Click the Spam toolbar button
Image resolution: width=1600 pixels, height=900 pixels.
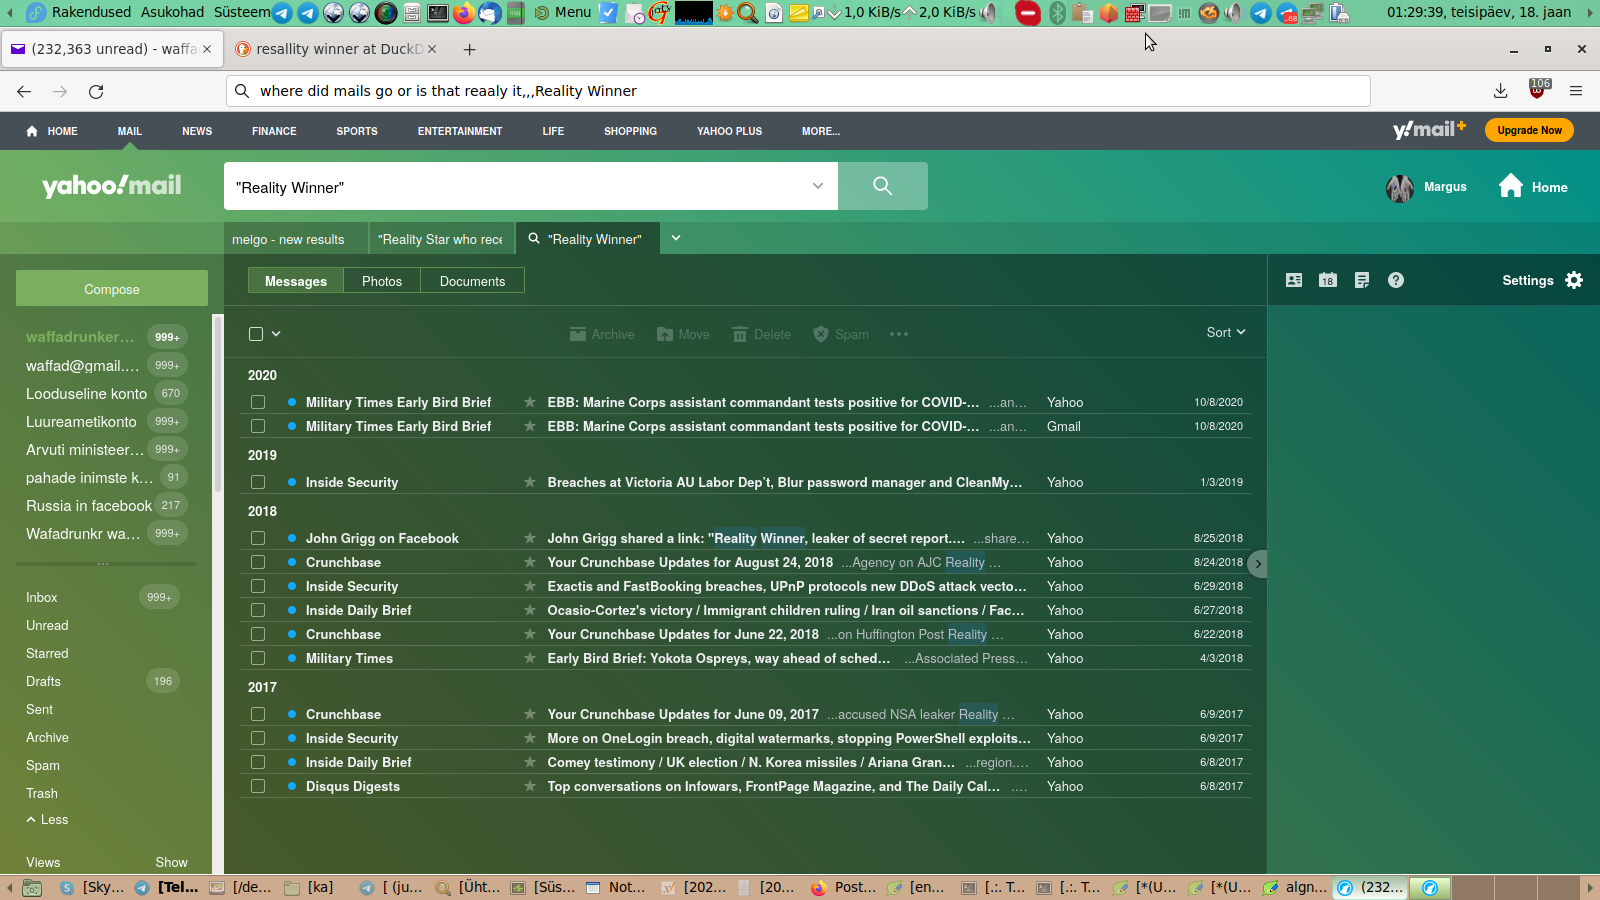[x=841, y=334]
